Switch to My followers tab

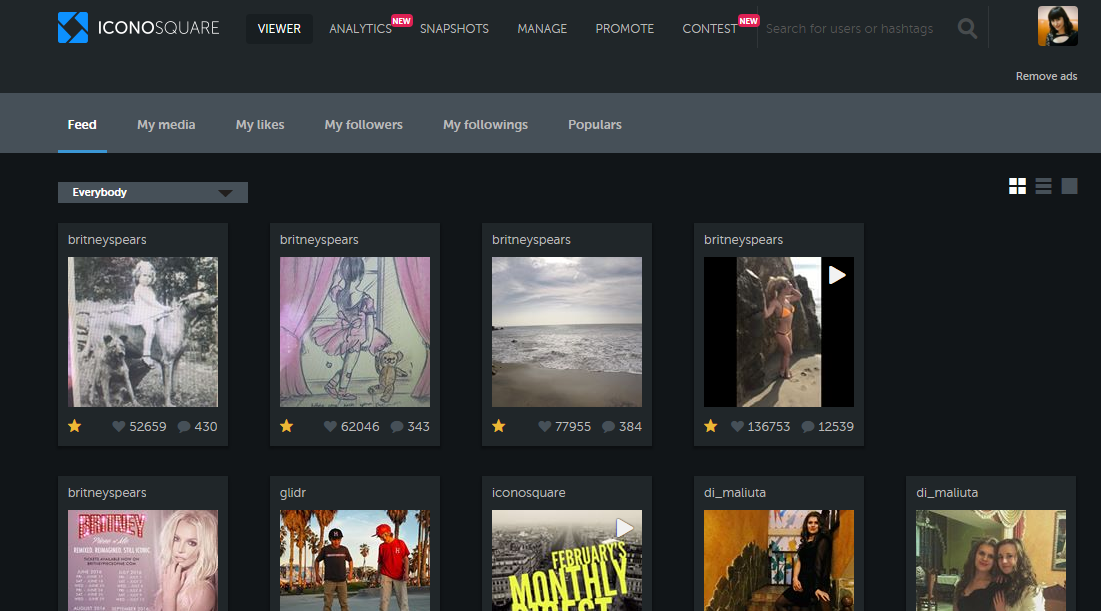pyautogui.click(x=363, y=125)
